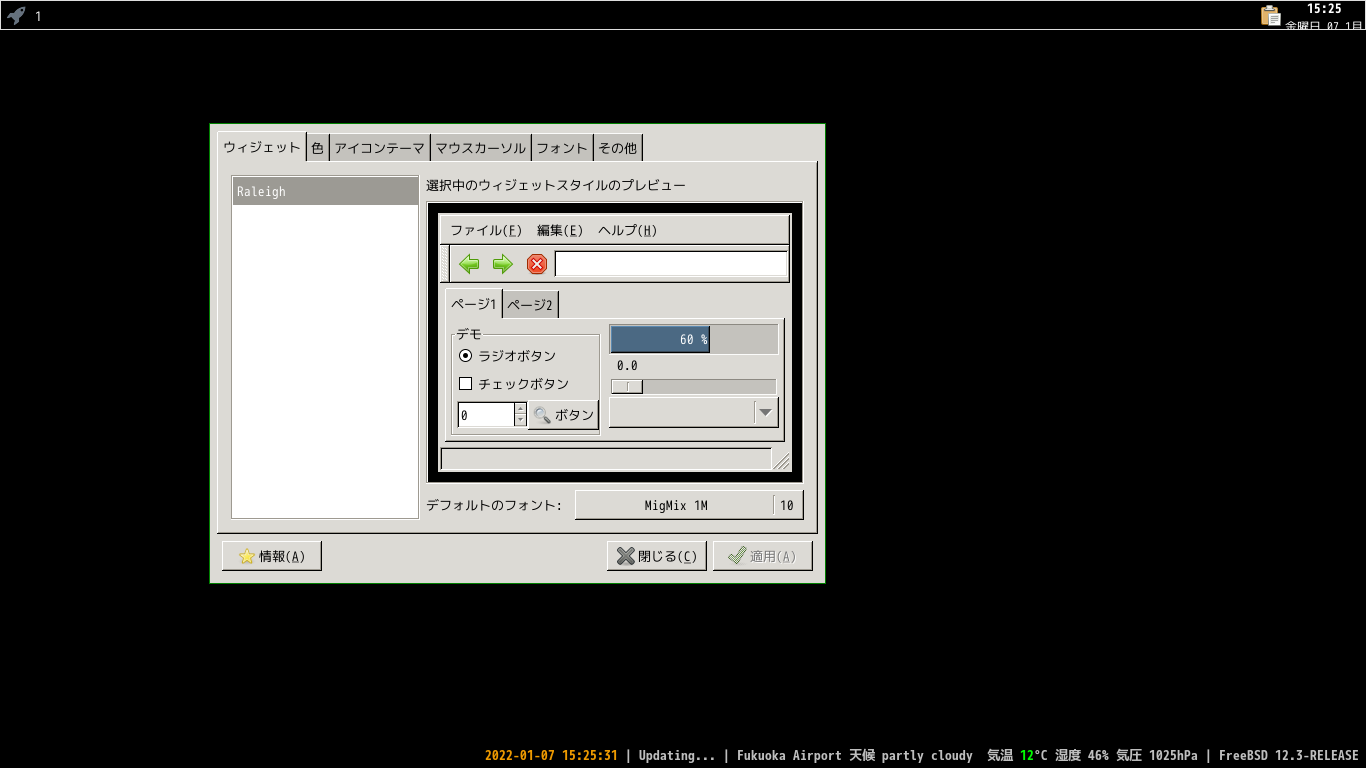Click the FreeBSD 12.3-RELEASE status text
The width and height of the screenshot is (1366, 768).
[x=1289, y=756]
